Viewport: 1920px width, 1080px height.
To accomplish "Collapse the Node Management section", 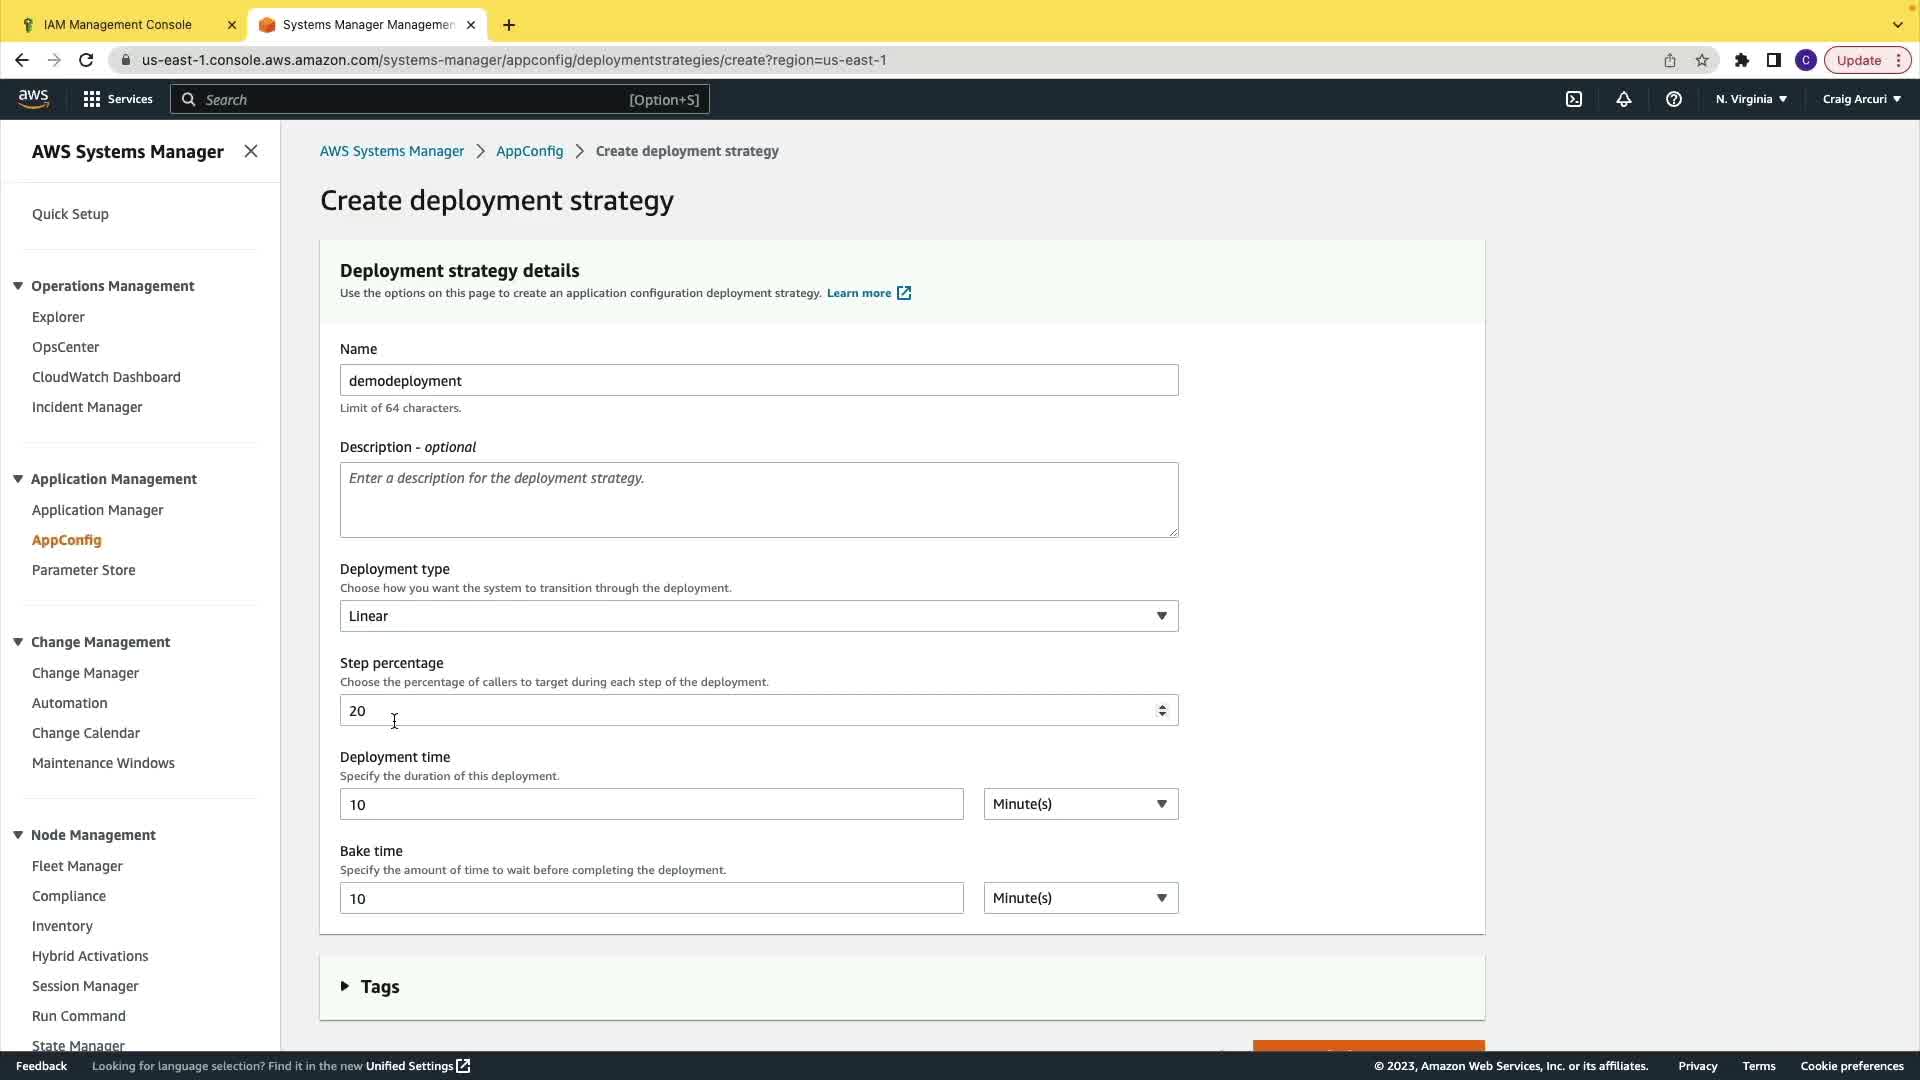I will (x=18, y=835).
